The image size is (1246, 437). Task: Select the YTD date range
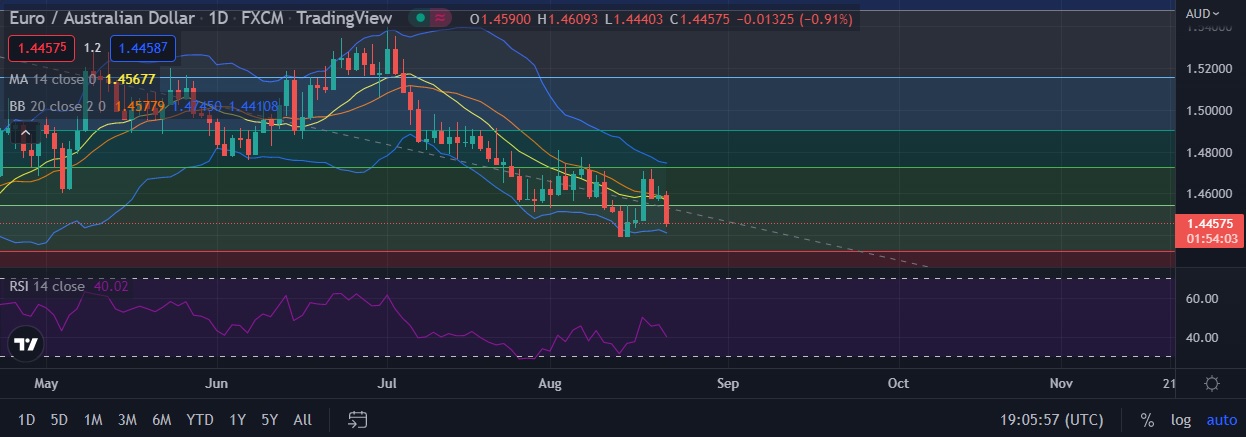199,420
